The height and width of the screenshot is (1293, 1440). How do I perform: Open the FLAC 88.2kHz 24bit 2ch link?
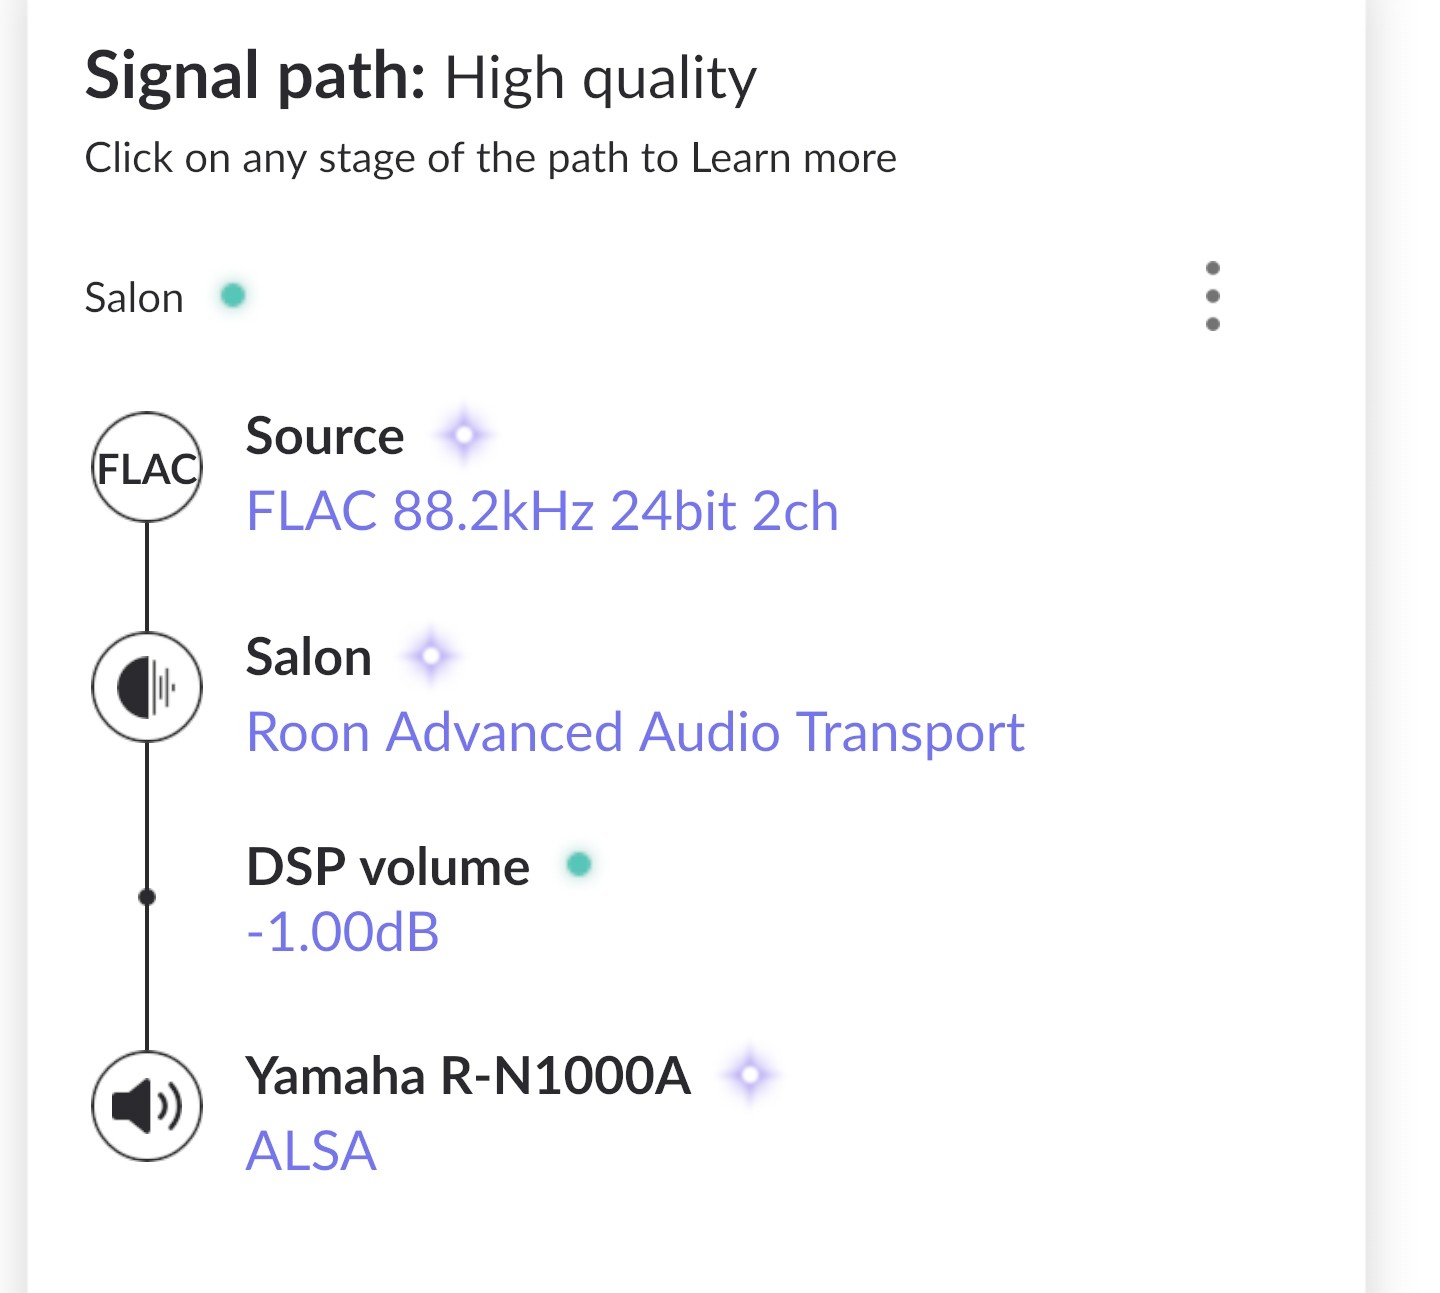pyautogui.click(x=542, y=510)
